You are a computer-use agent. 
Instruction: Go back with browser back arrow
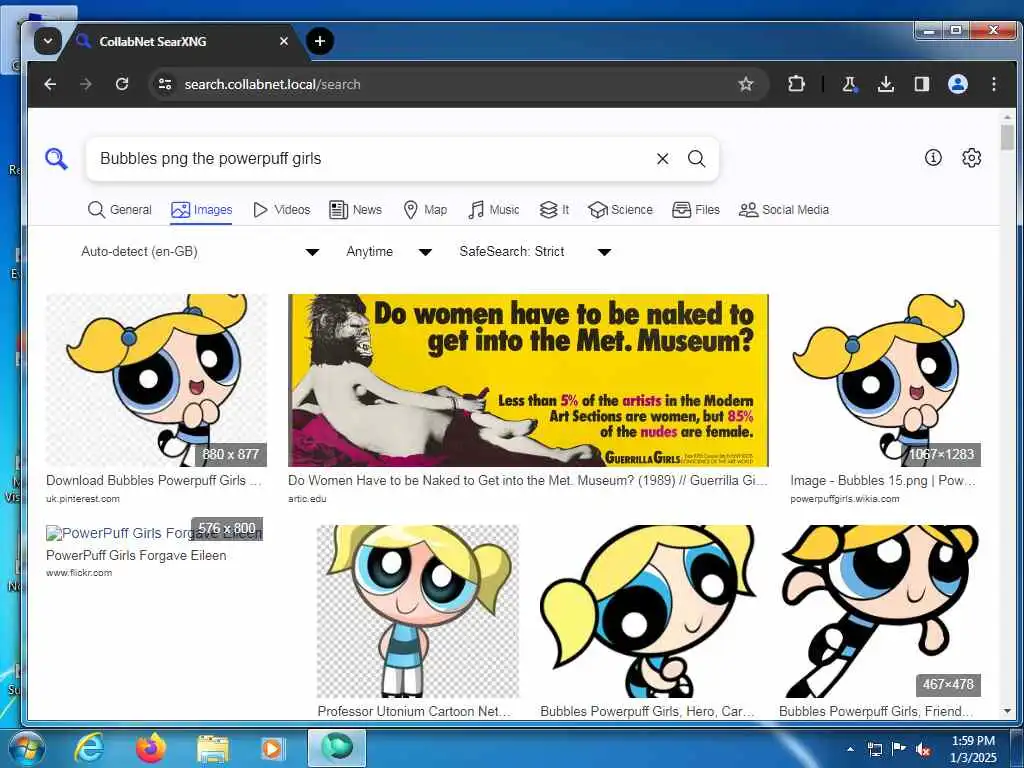(50, 84)
